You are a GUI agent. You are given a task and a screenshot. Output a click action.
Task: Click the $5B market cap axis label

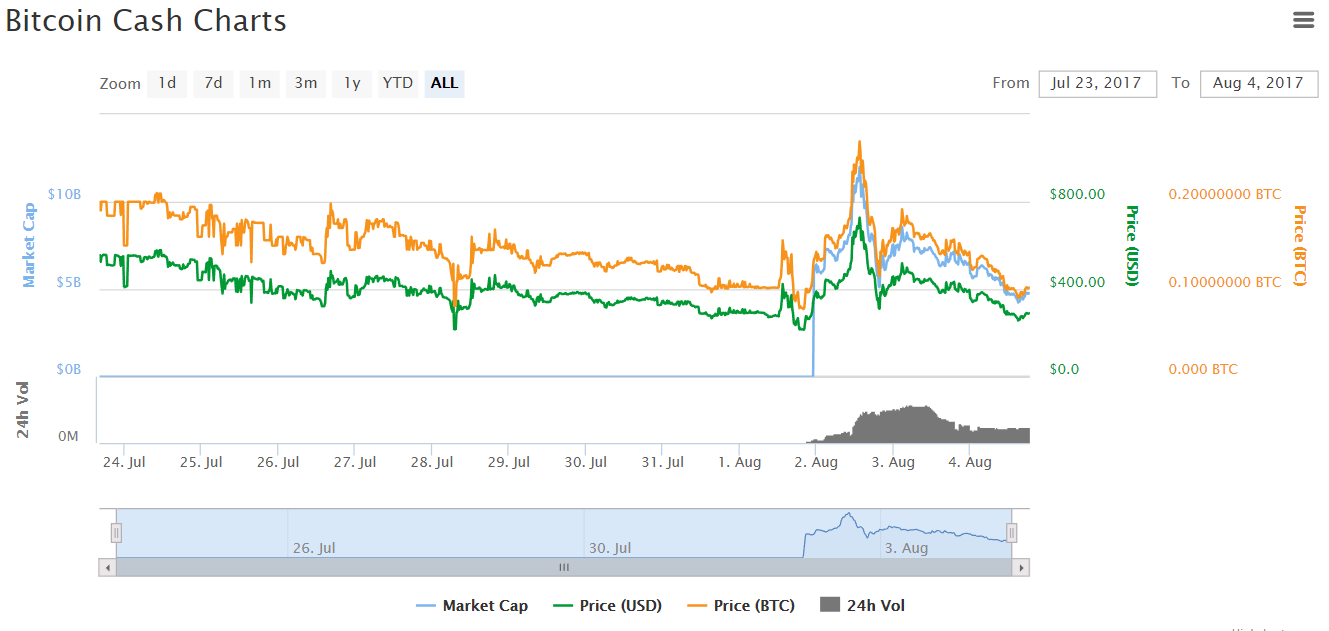(68, 282)
